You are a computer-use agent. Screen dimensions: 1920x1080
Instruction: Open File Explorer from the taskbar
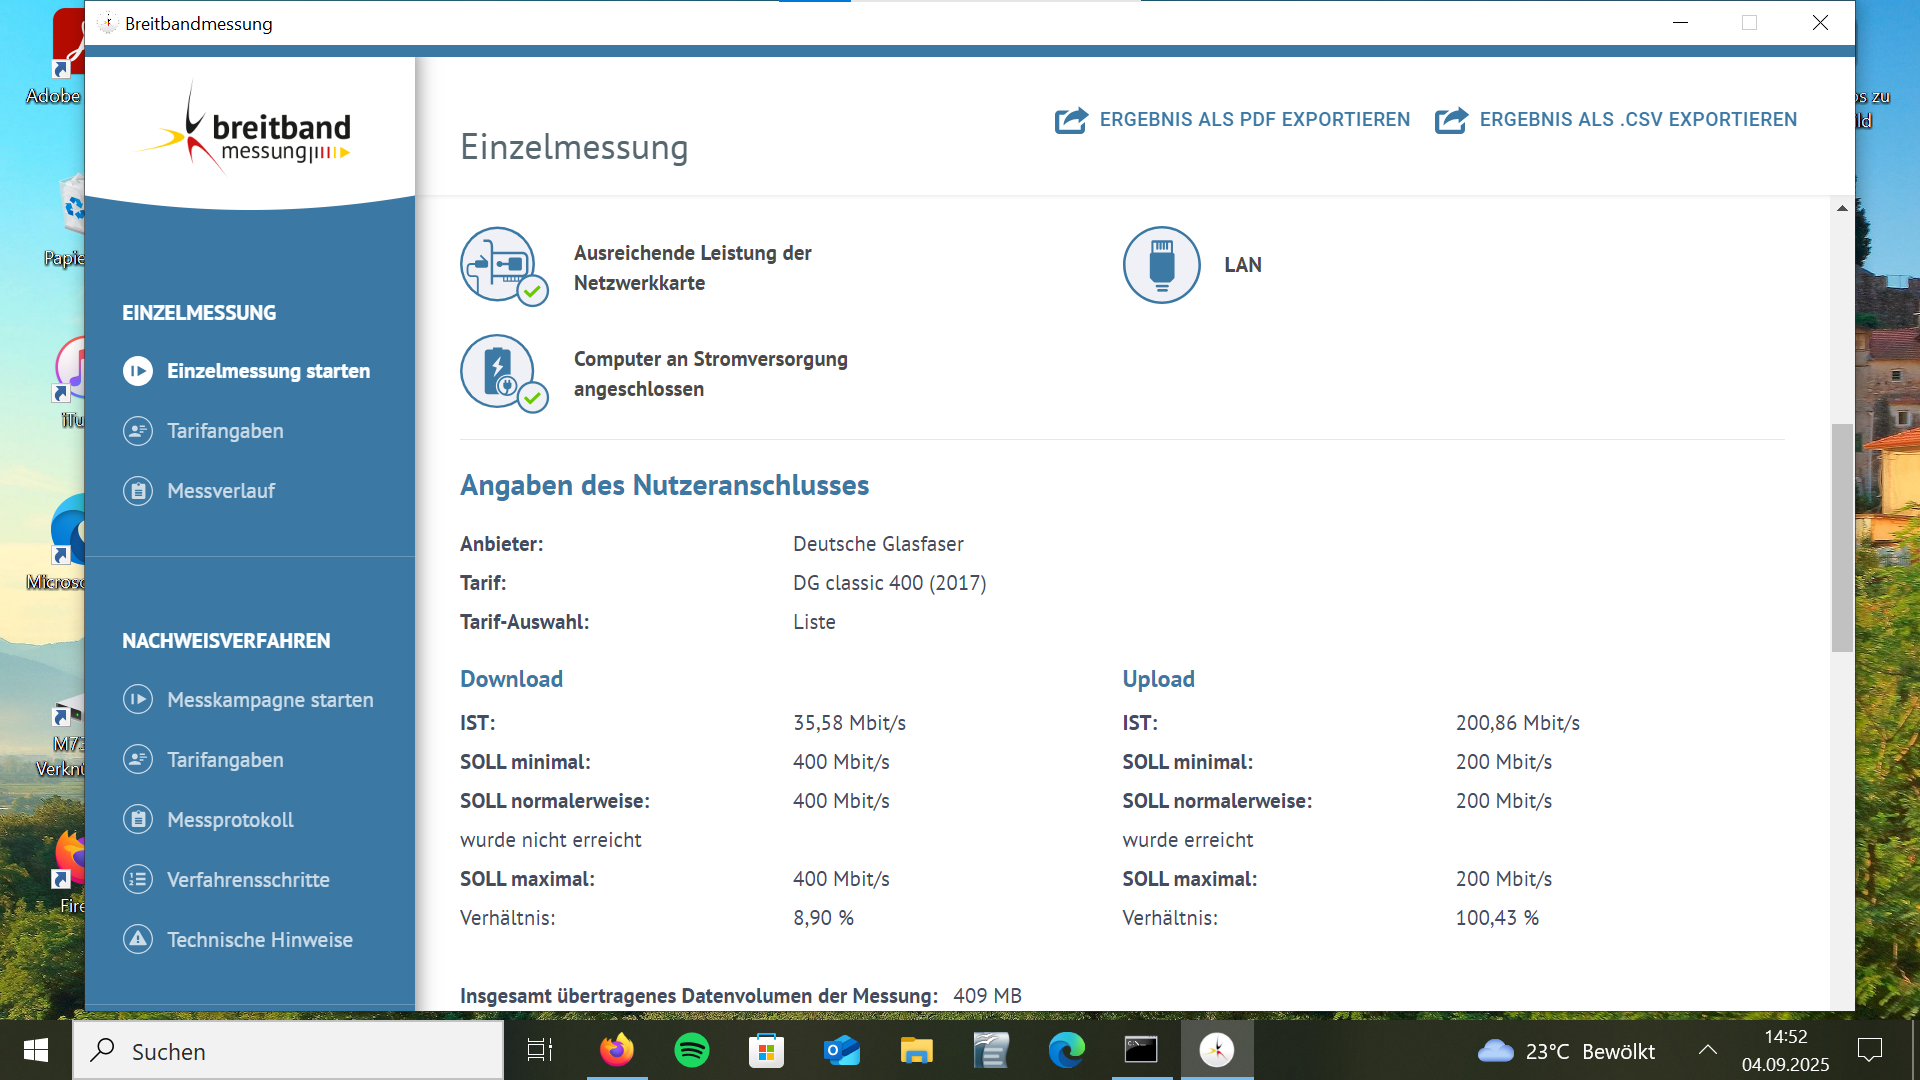(917, 1050)
